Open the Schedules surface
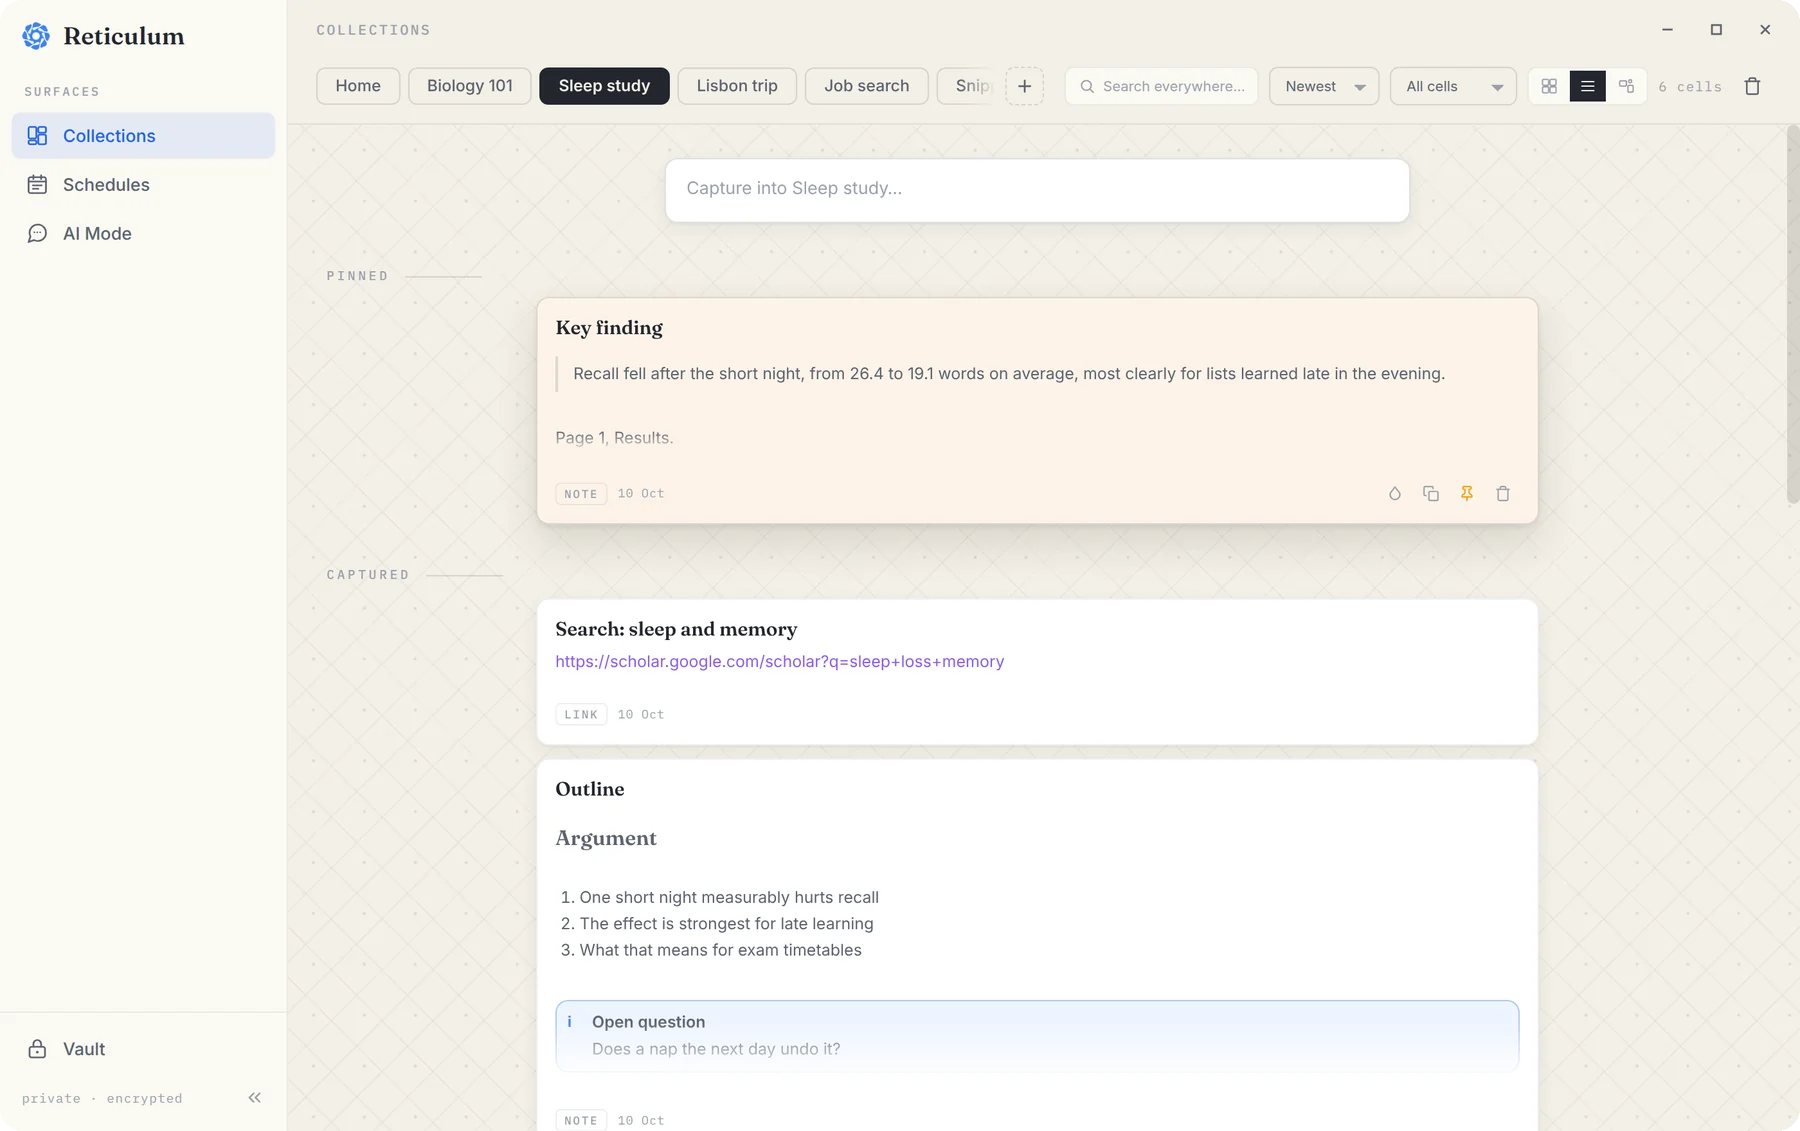The width and height of the screenshot is (1800, 1131). click(x=143, y=184)
